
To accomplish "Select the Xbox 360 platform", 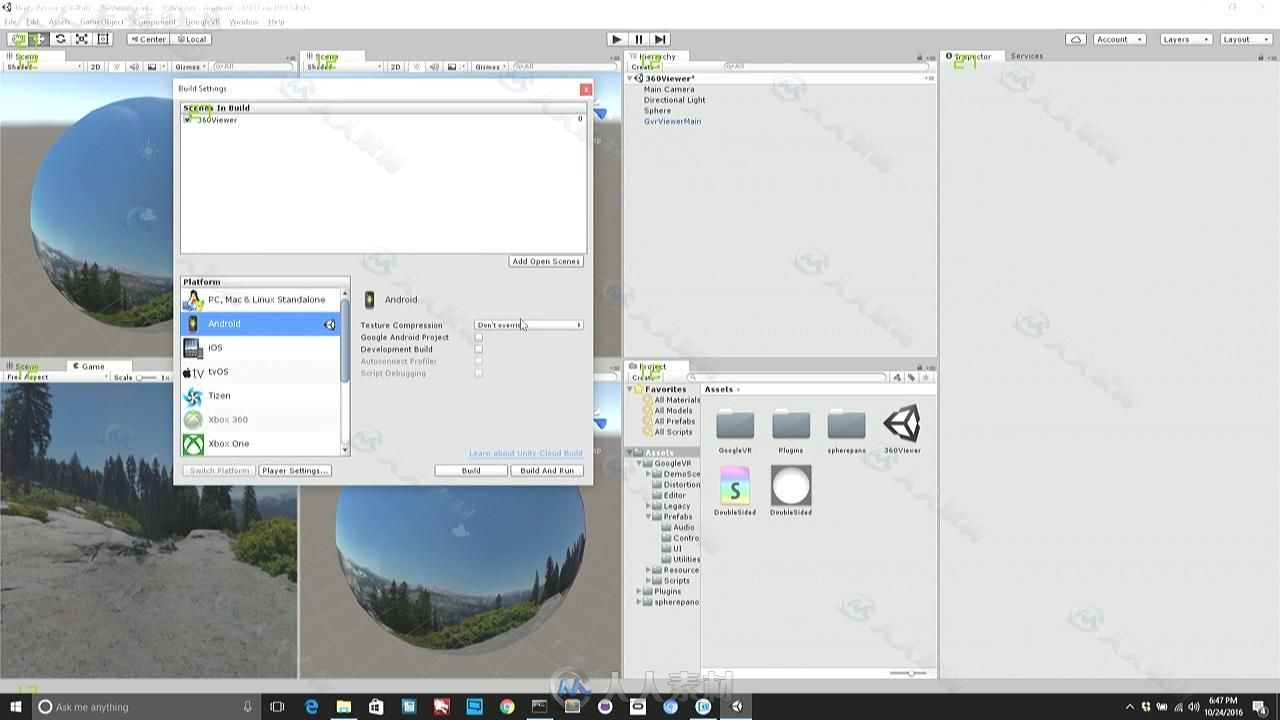I will pos(261,419).
